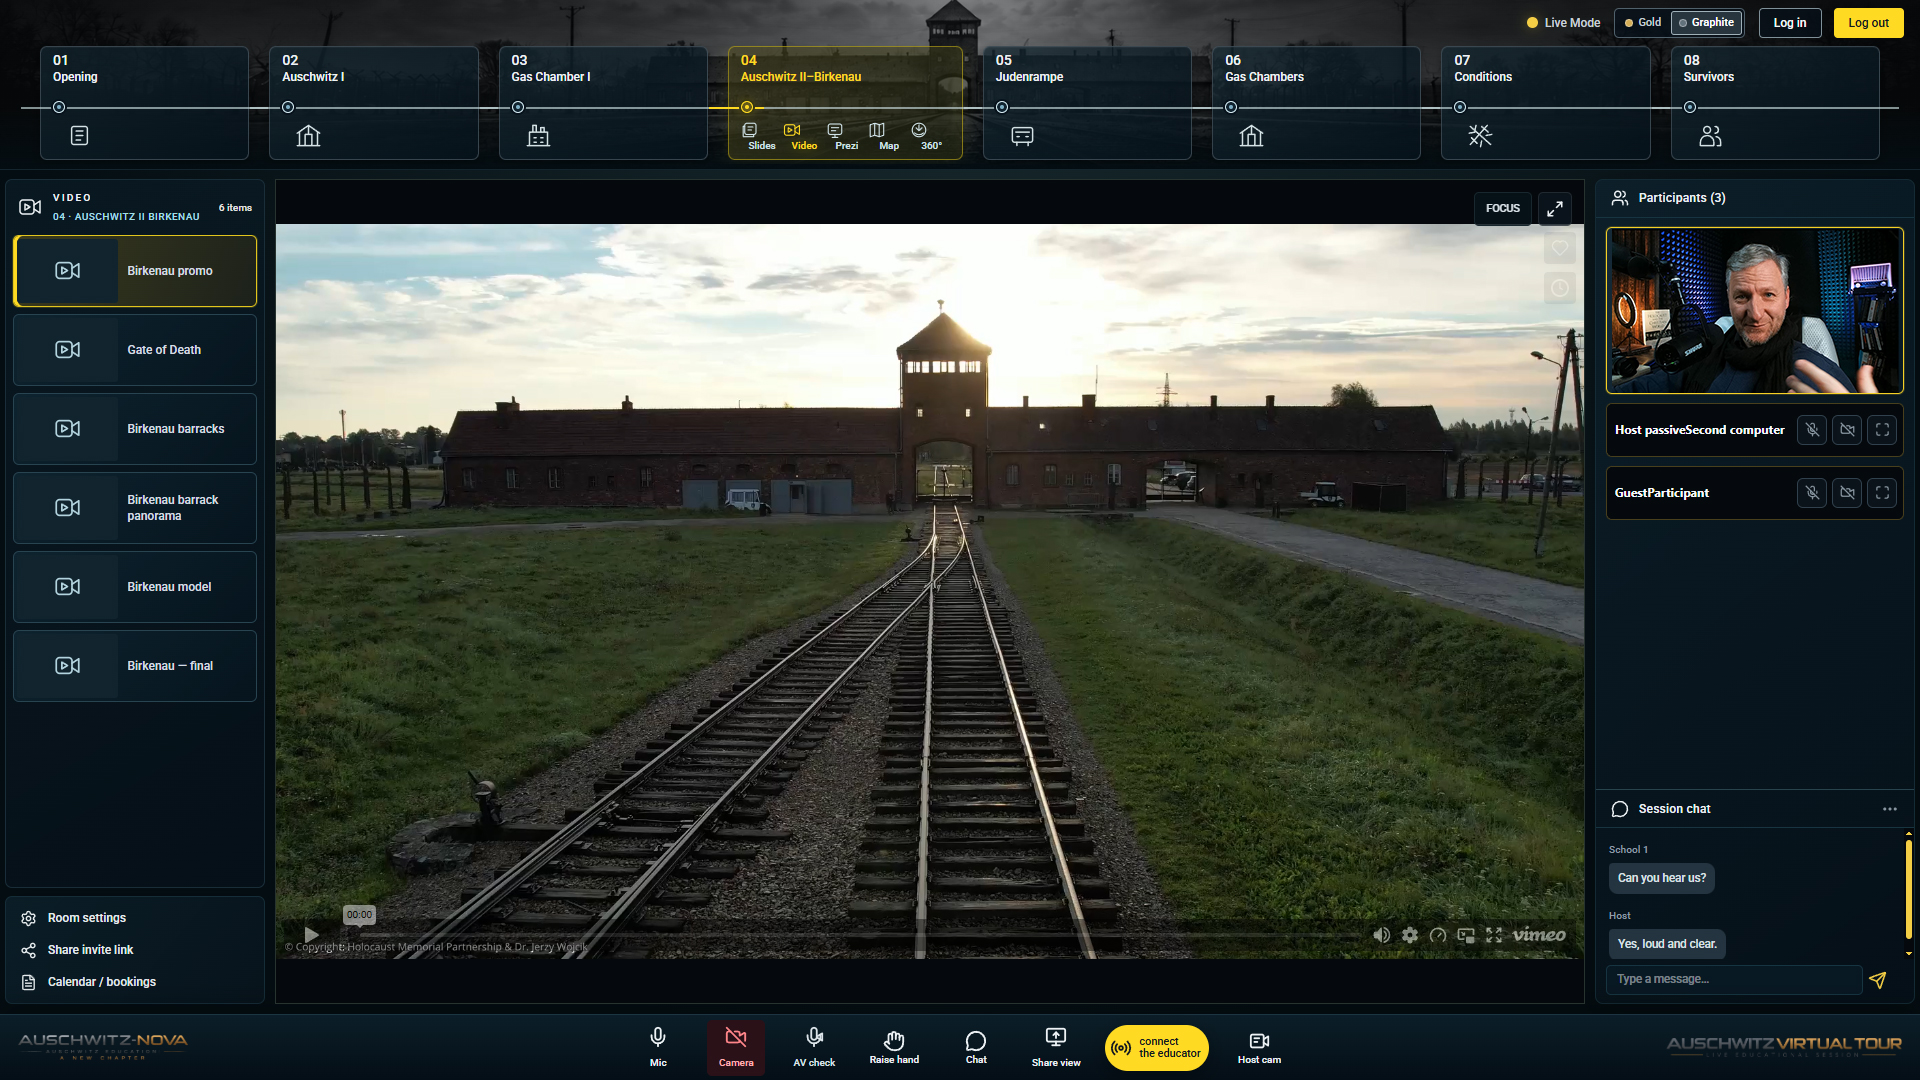Toggle Live Mode indicator
This screenshot has height=1080, width=1920.
point(1563,23)
